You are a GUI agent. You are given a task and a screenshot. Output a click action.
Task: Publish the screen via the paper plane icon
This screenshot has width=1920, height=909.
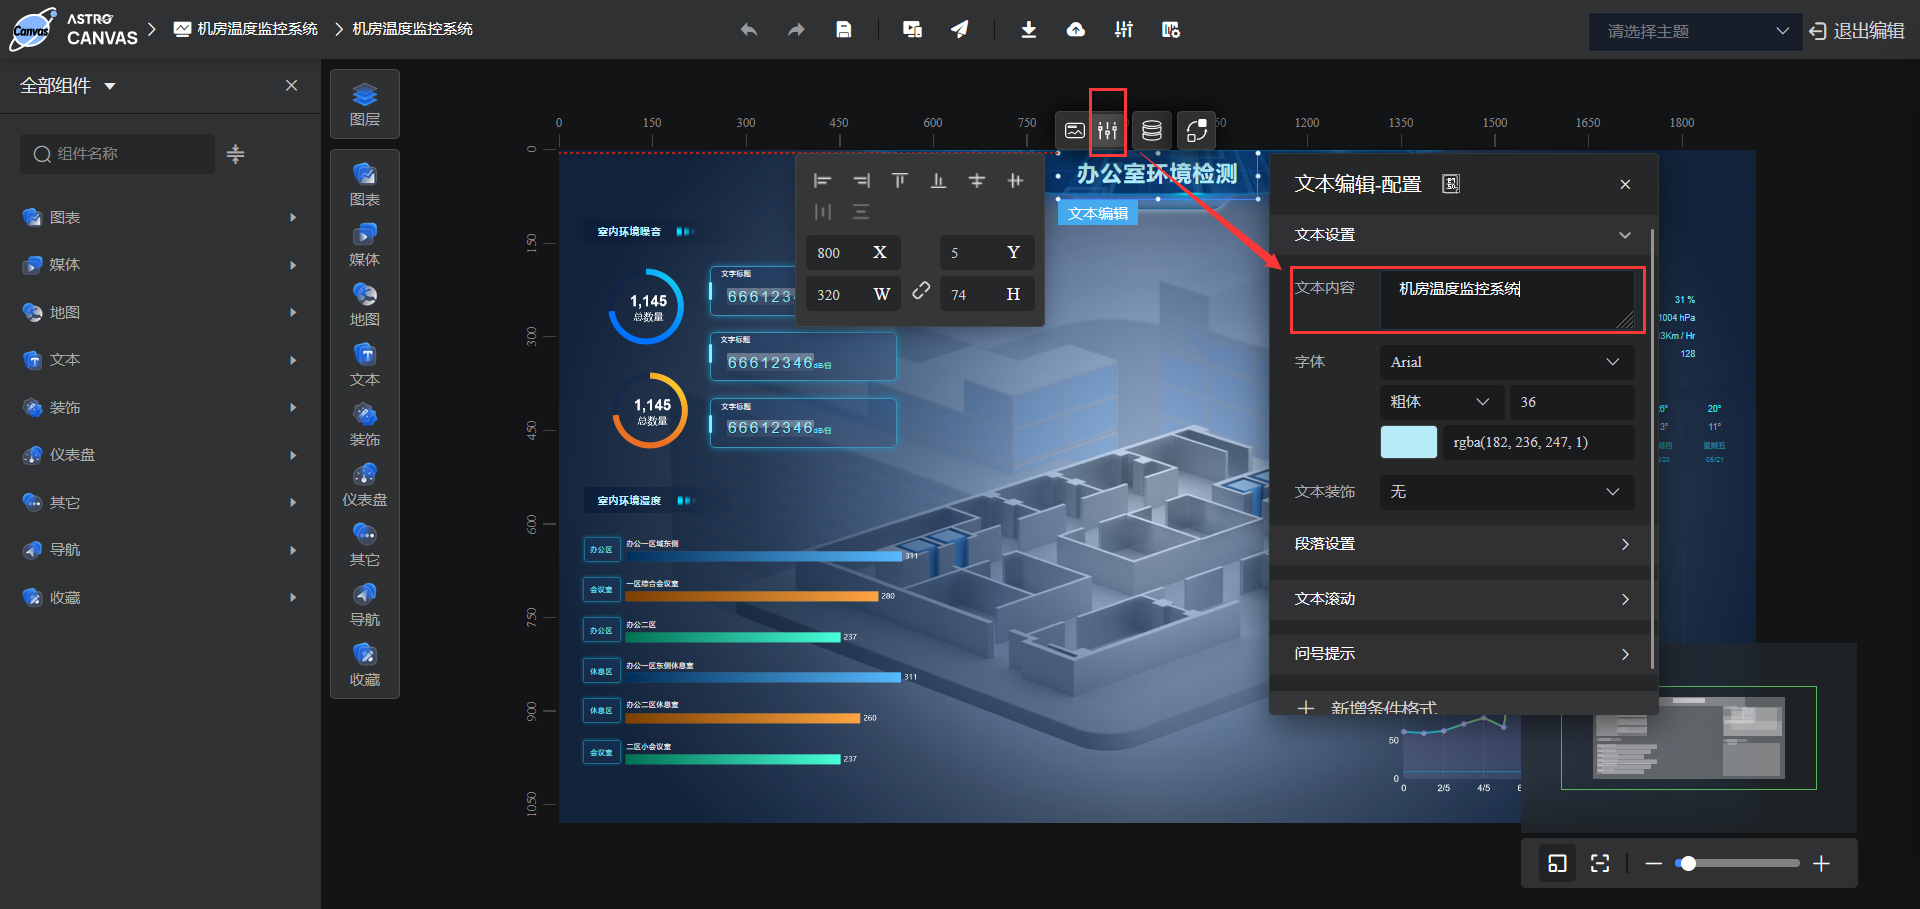point(960,29)
